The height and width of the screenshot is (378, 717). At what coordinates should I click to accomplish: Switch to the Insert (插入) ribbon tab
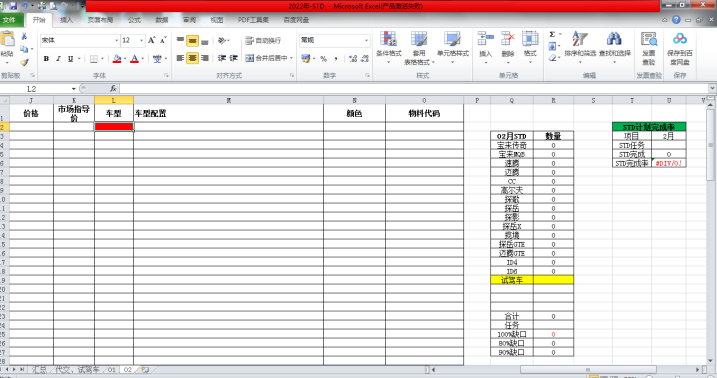[66, 20]
